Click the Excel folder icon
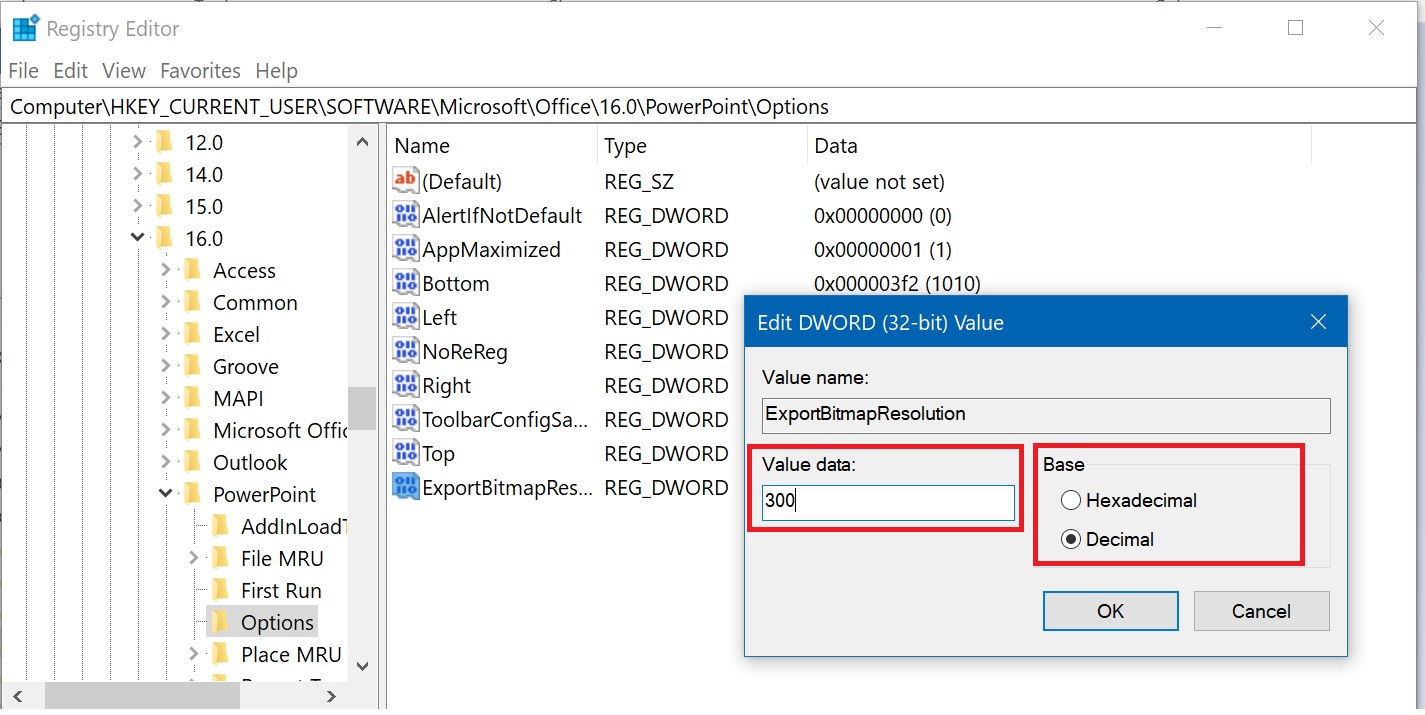The height and width of the screenshot is (715, 1425). (x=191, y=335)
